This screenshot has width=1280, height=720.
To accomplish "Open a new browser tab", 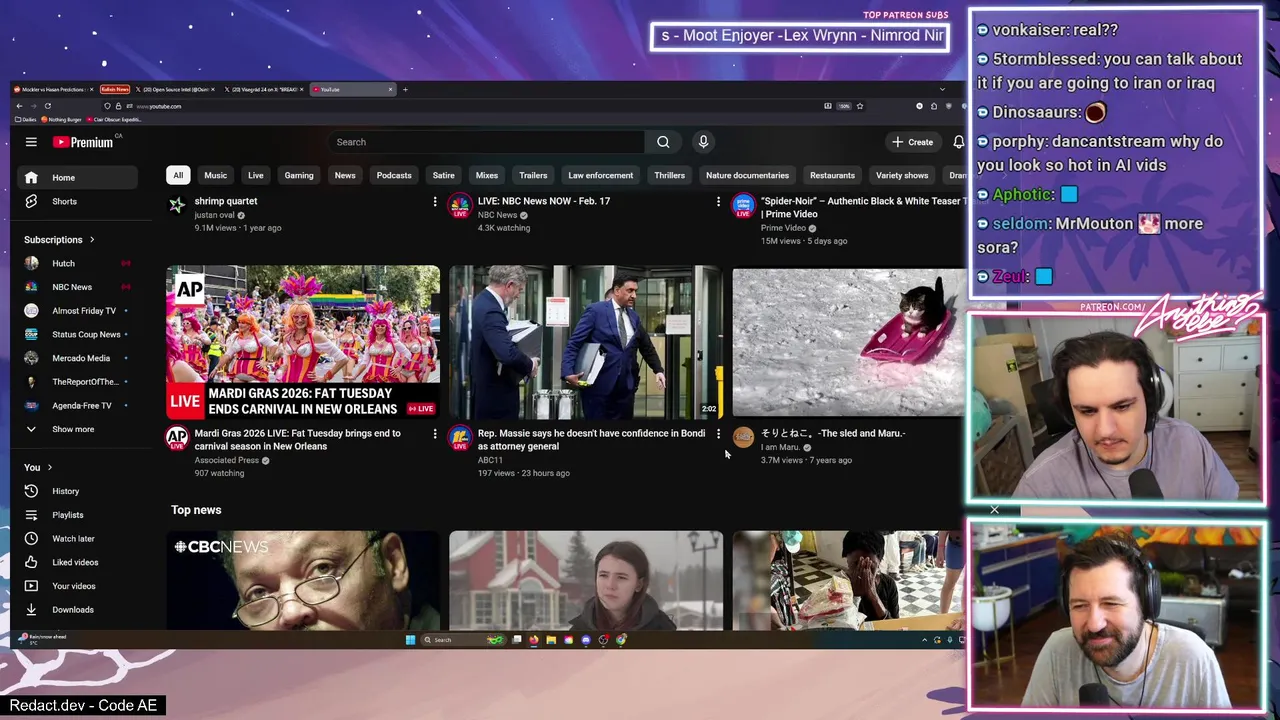I will 405,90.
